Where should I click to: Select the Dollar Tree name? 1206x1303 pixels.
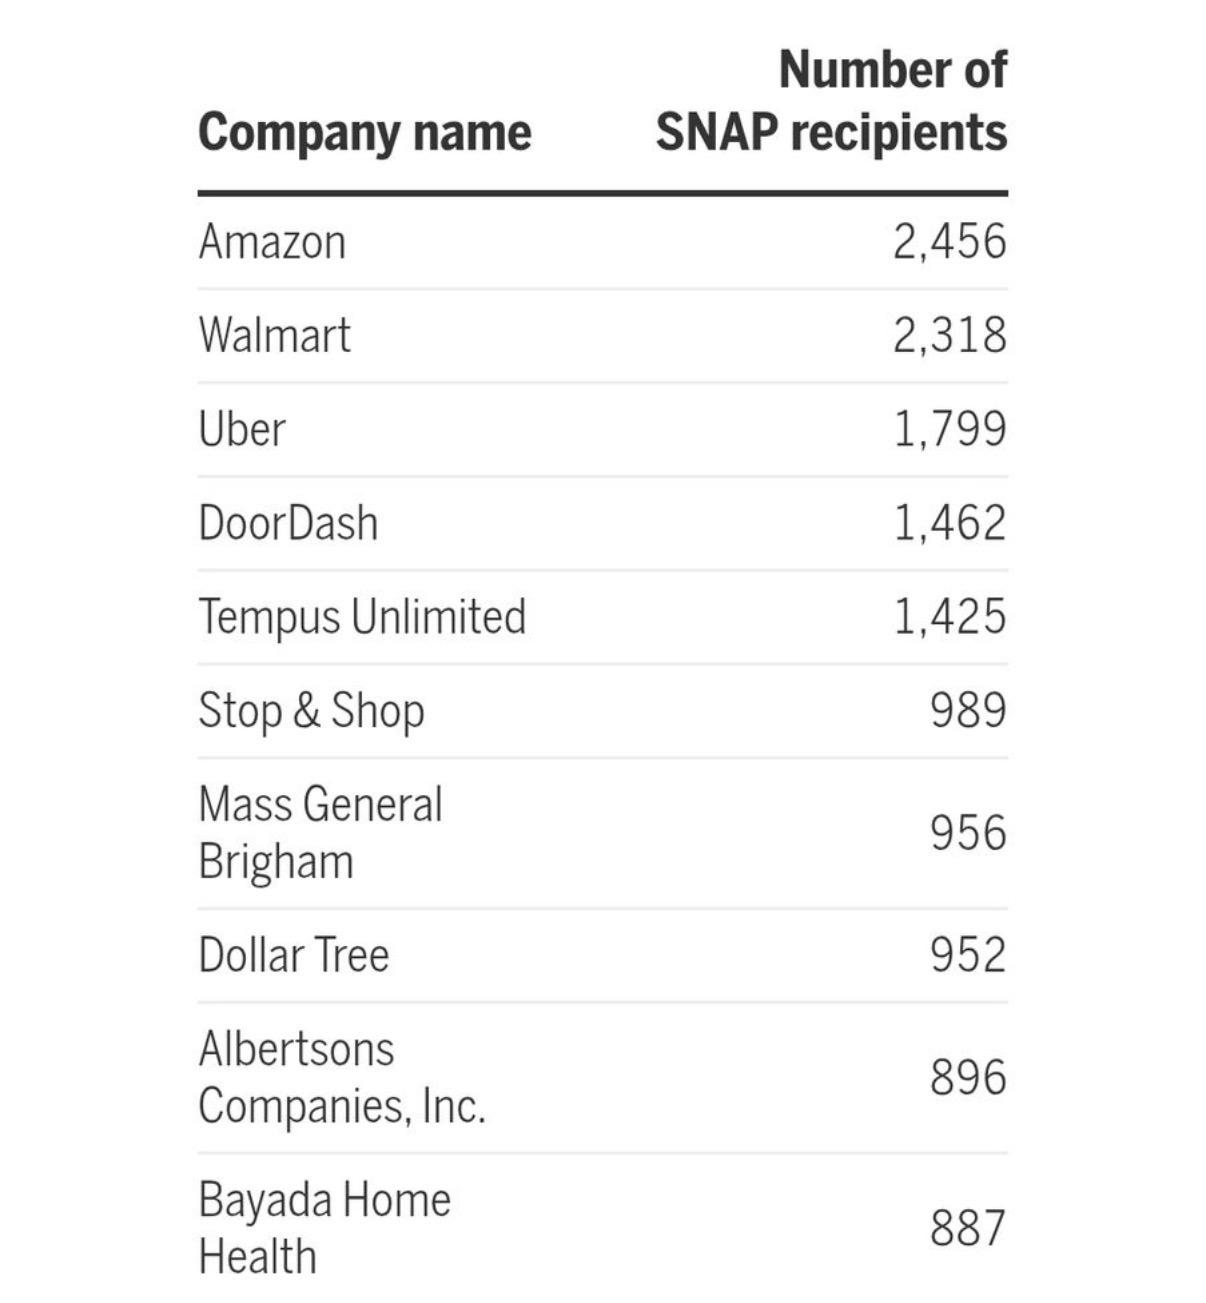coord(293,955)
